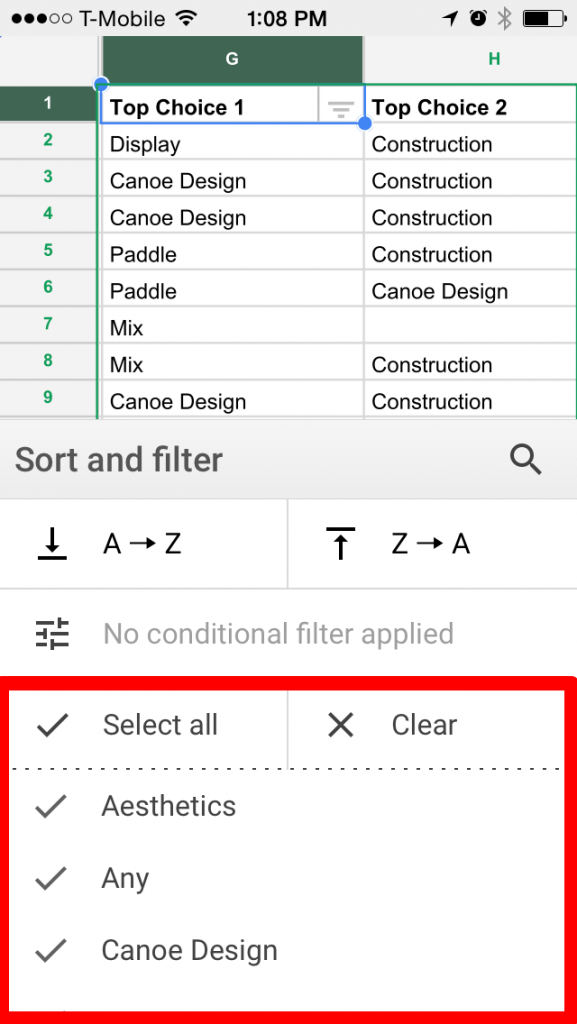This screenshot has width=577, height=1024.
Task: Open the No conditional filter applied option
Action: (x=275, y=633)
